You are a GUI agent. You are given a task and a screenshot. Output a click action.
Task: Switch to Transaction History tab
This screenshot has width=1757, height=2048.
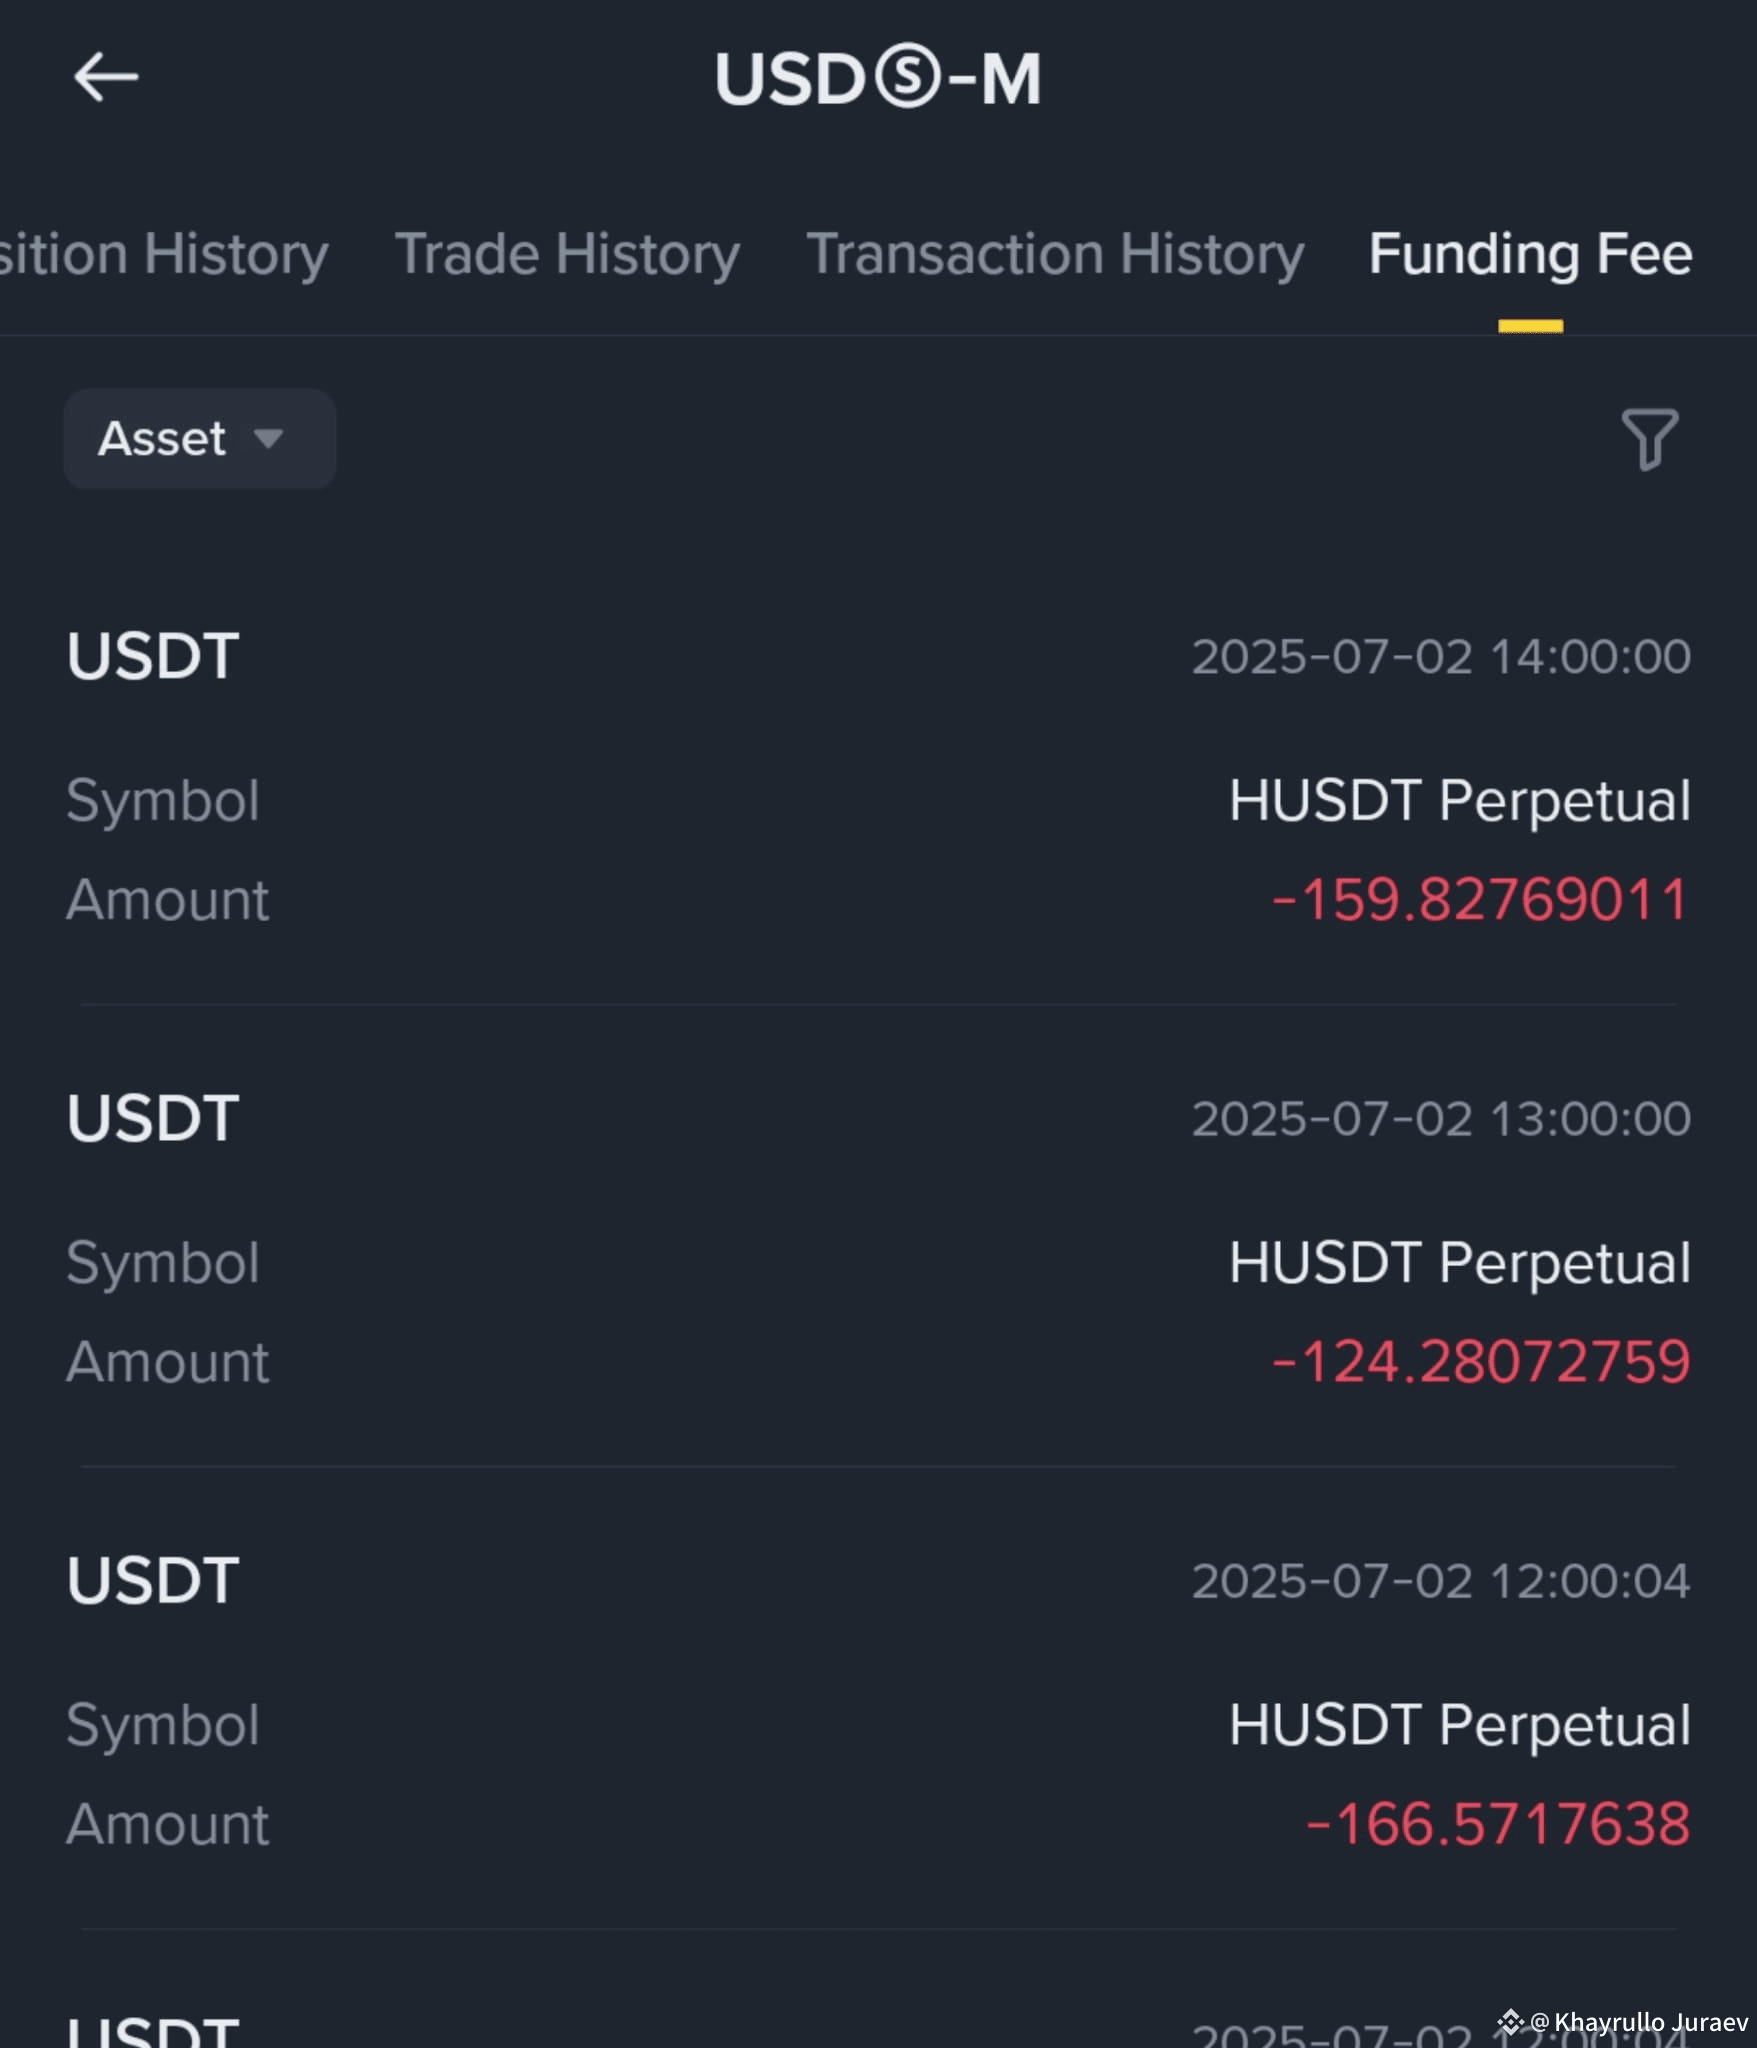(x=1055, y=254)
